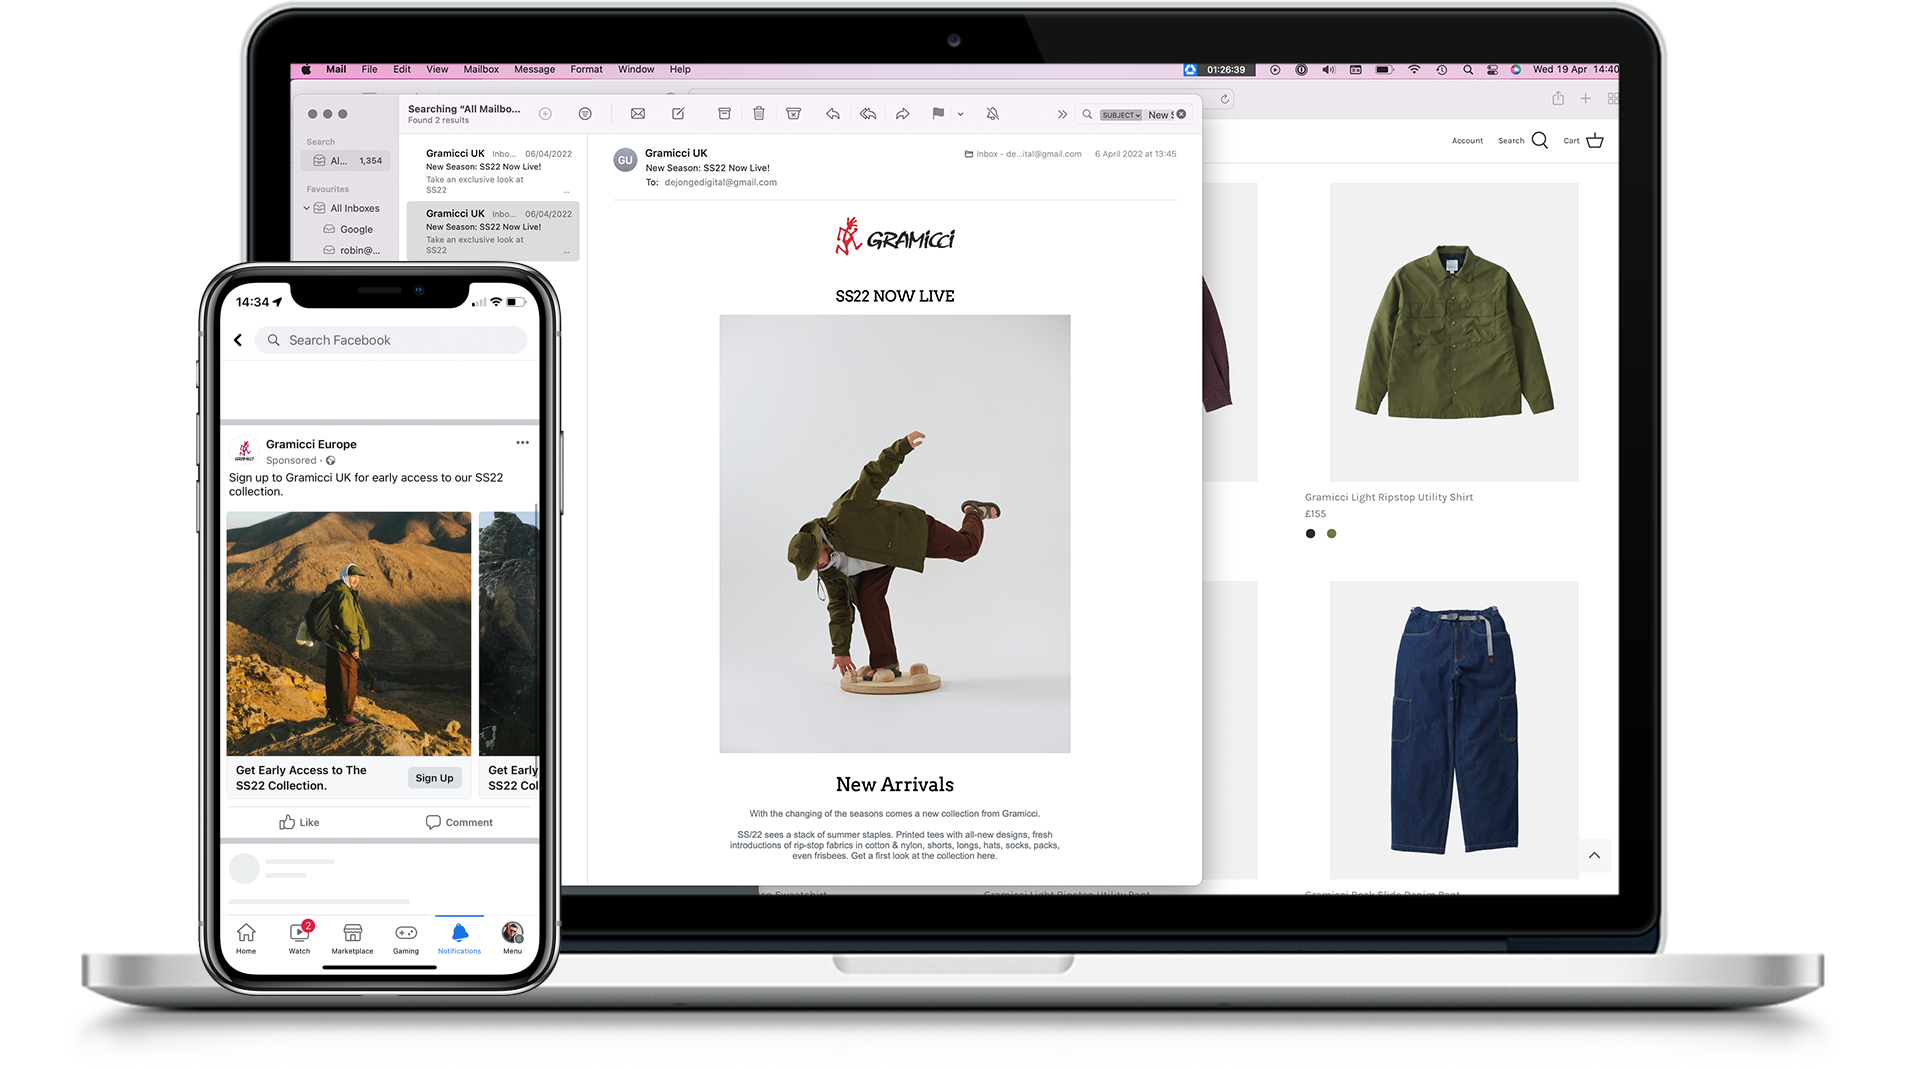Reply to the Gramicci UK email
This screenshot has width=1920, height=1070.
click(x=832, y=114)
